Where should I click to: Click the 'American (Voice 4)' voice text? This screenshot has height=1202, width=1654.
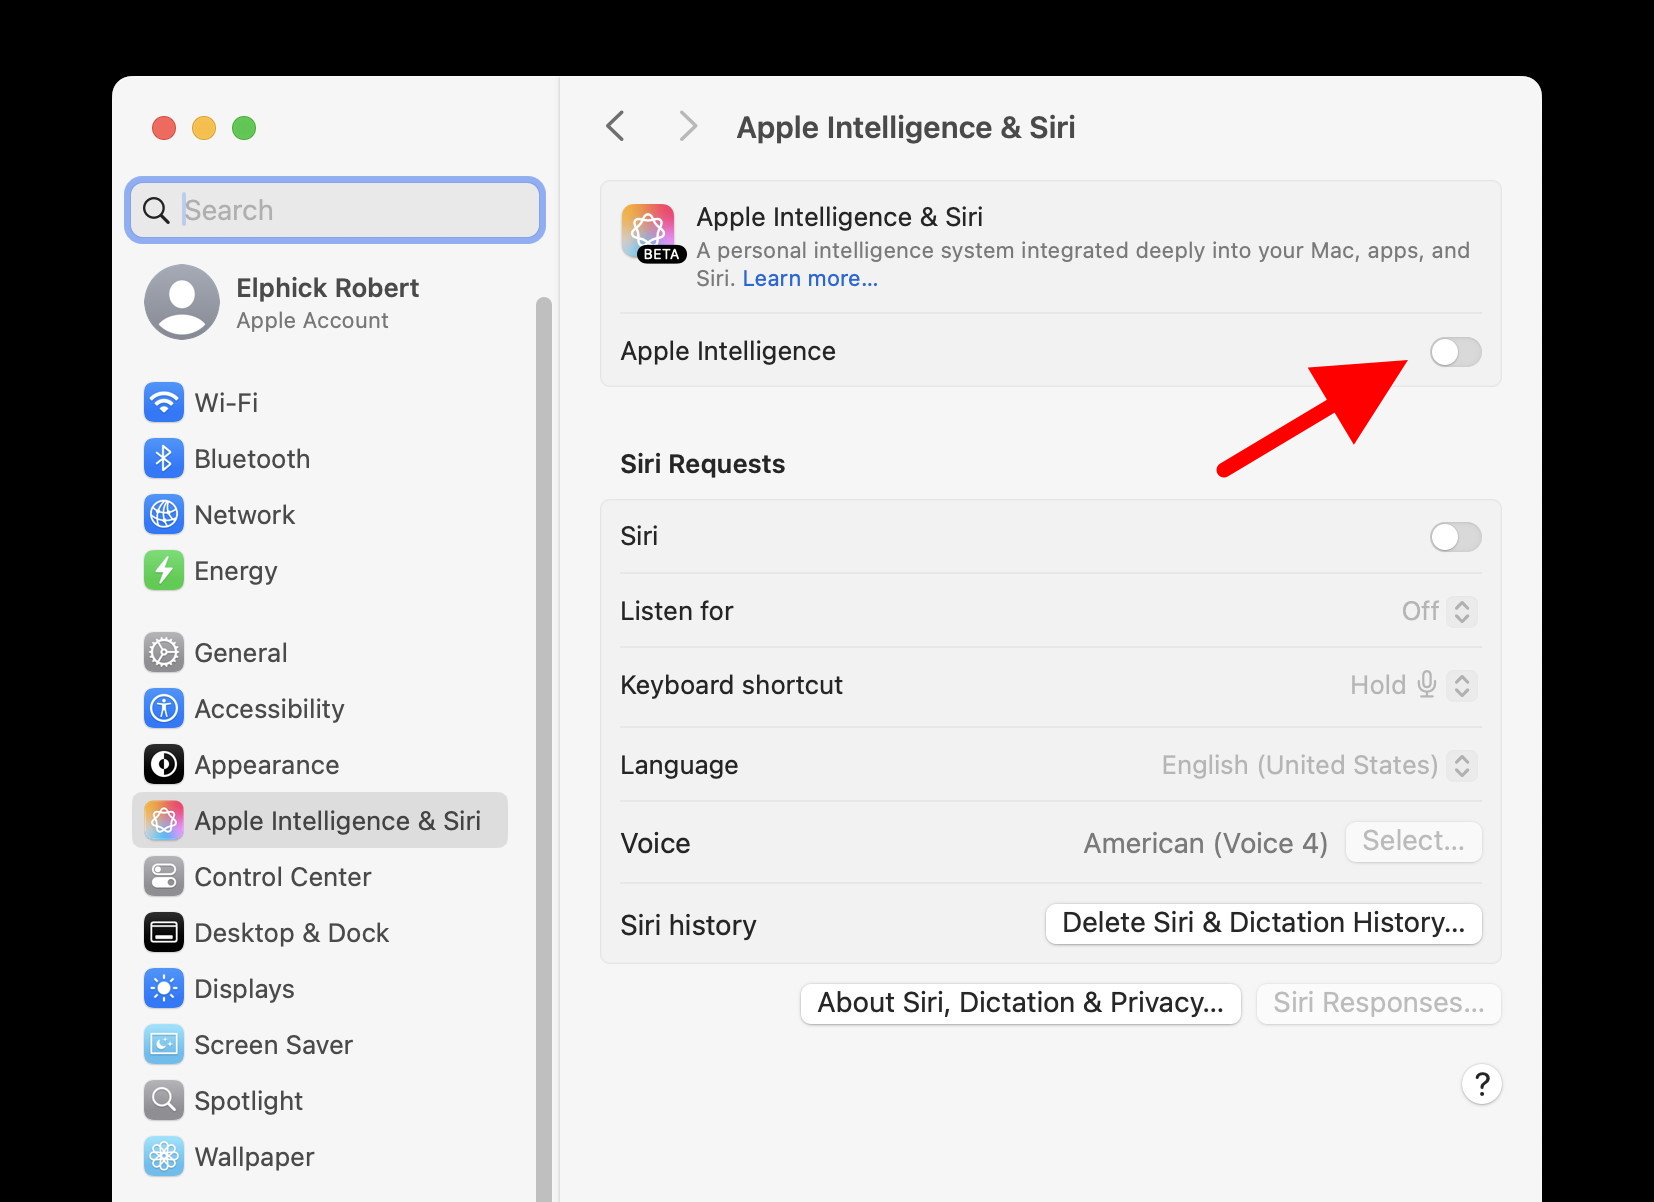pos(1206,843)
